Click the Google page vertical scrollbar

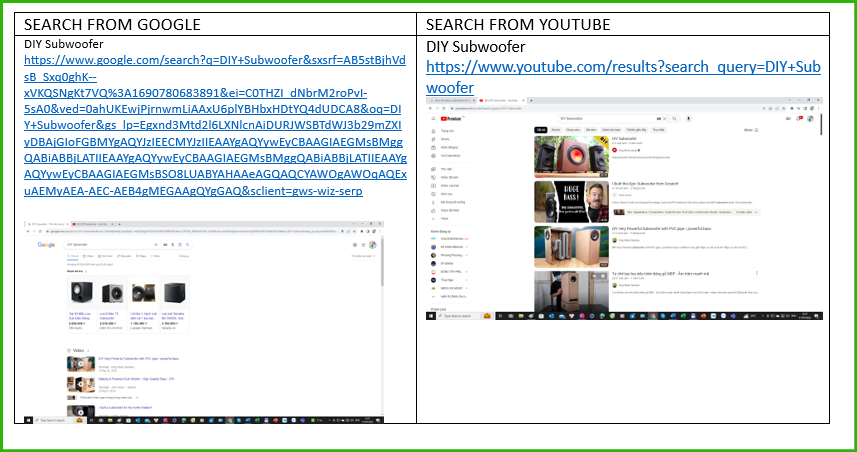(383, 262)
